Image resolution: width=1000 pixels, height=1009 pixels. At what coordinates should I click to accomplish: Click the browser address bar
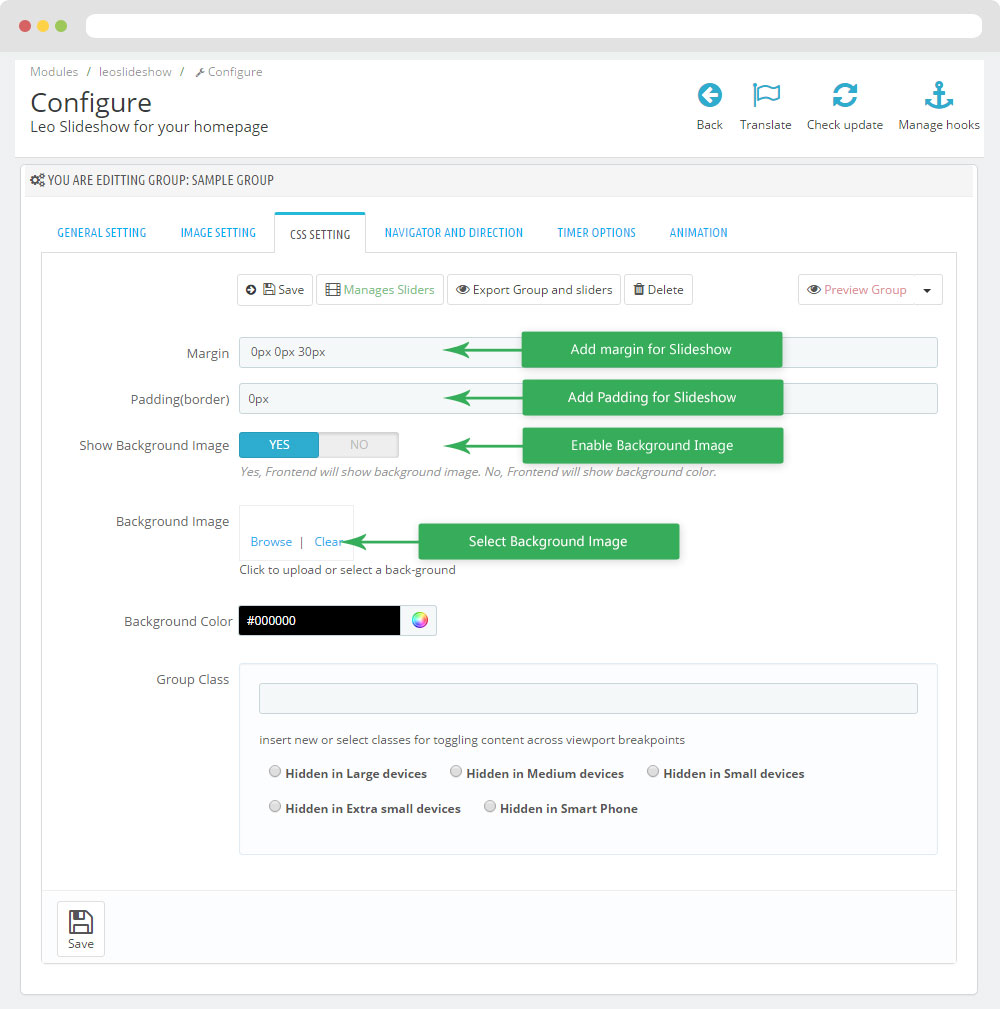click(533, 26)
